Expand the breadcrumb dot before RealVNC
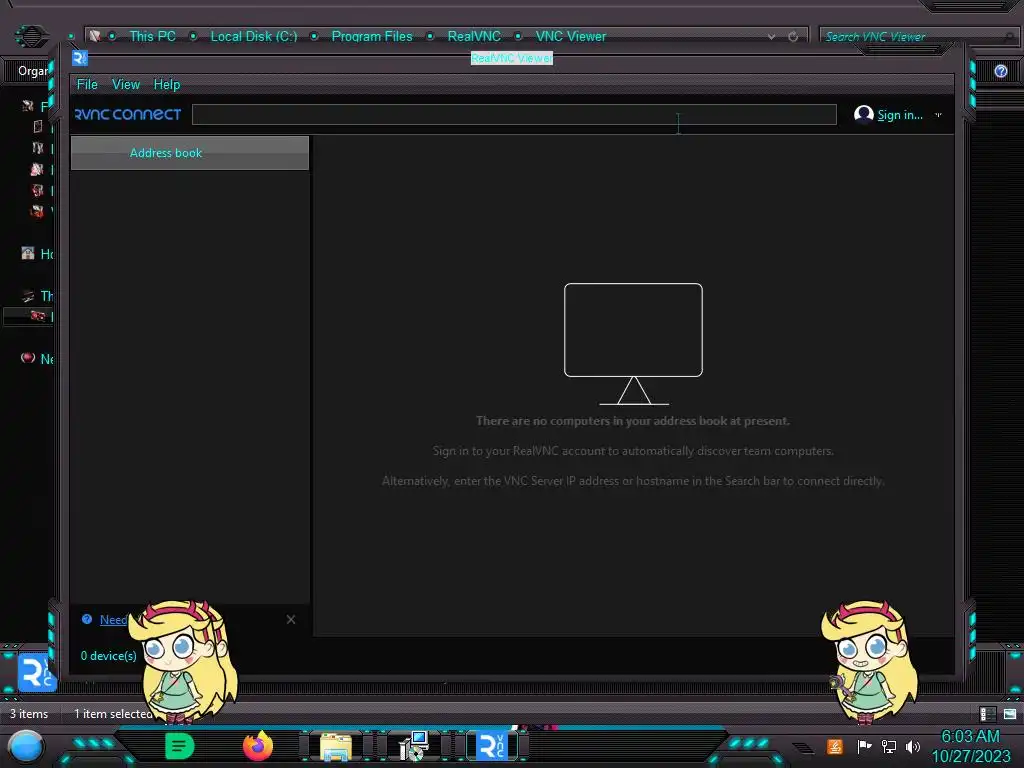 (430, 37)
